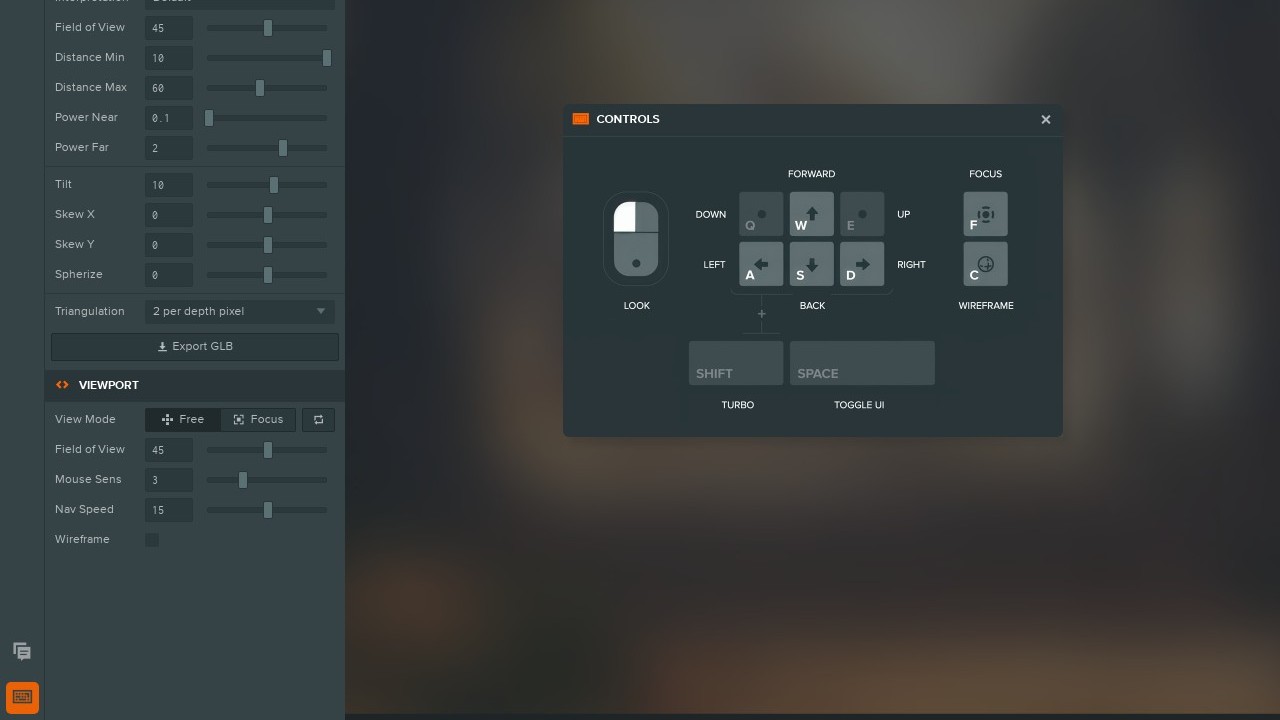Open the chat feedback icon in sidebar
Screen dimensions: 1280x720
click(x=22, y=651)
